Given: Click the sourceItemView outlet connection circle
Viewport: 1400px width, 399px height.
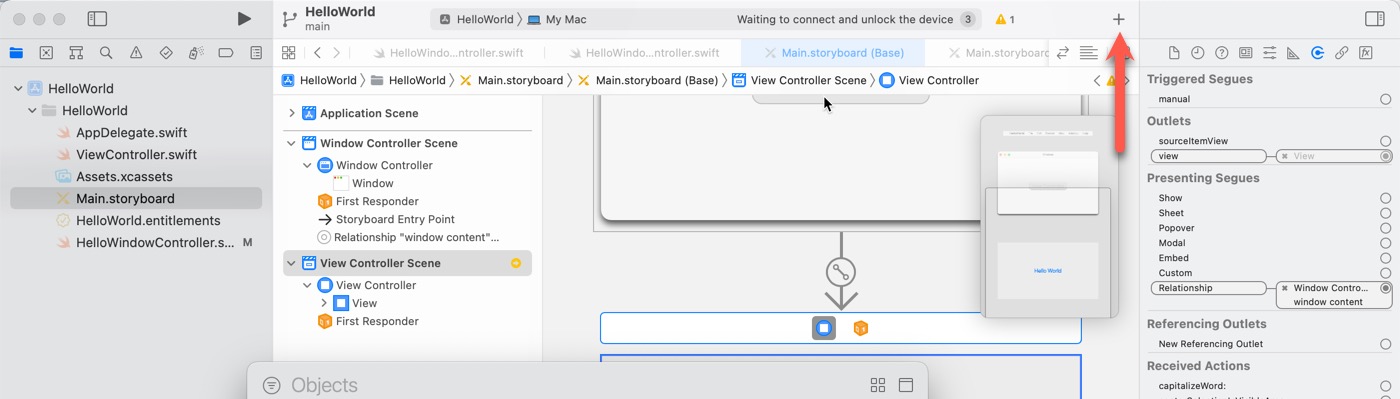Looking at the screenshot, I should click(1385, 141).
